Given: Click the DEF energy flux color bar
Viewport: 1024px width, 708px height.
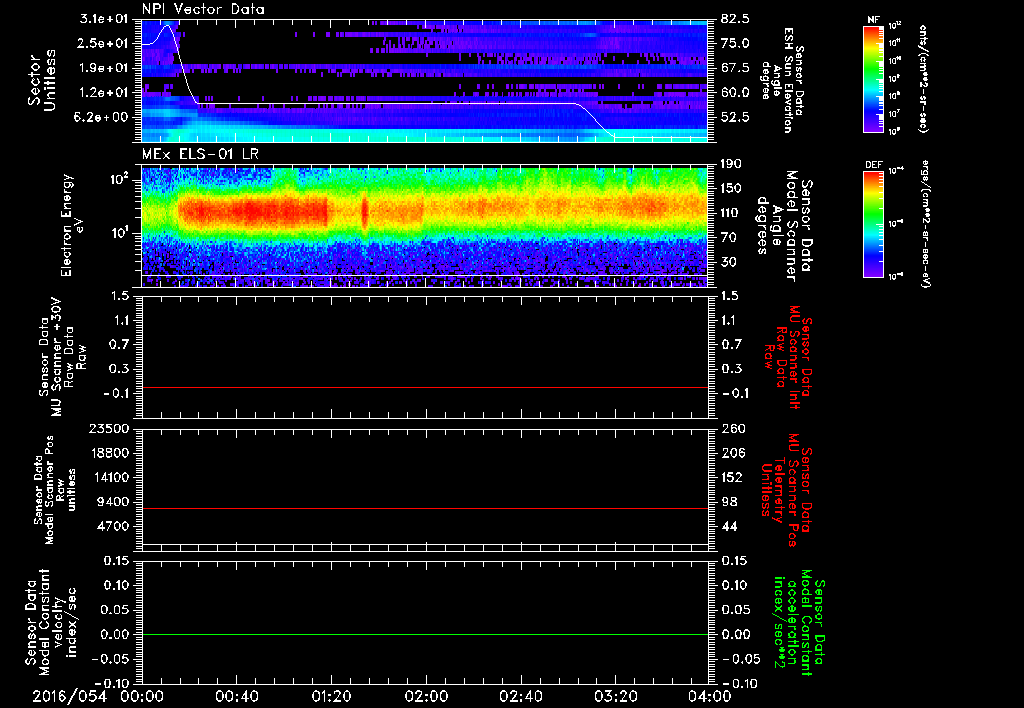Looking at the screenshot, I should (x=873, y=224).
